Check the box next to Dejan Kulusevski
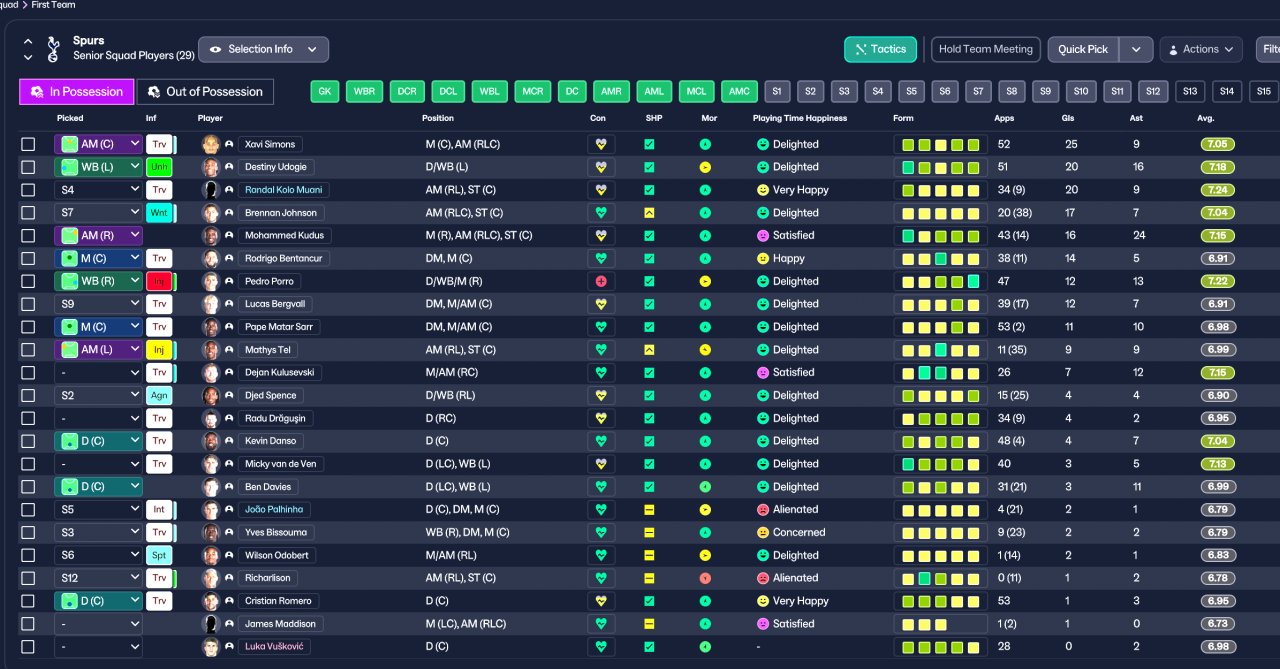The height and width of the screenshot is (669, 1280). (x=28, y=372)
